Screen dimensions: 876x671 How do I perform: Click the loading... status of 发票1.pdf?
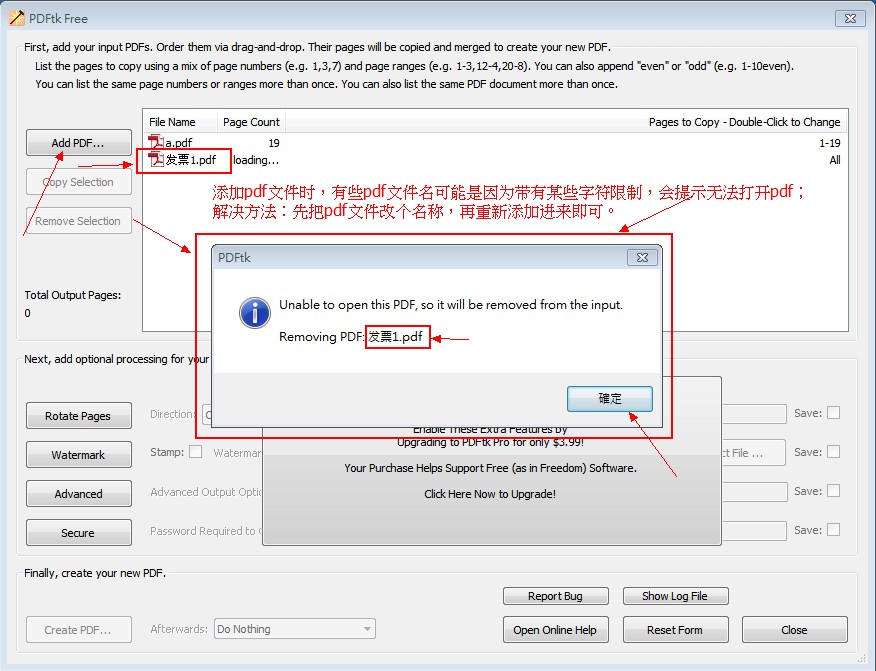[256, 160]
